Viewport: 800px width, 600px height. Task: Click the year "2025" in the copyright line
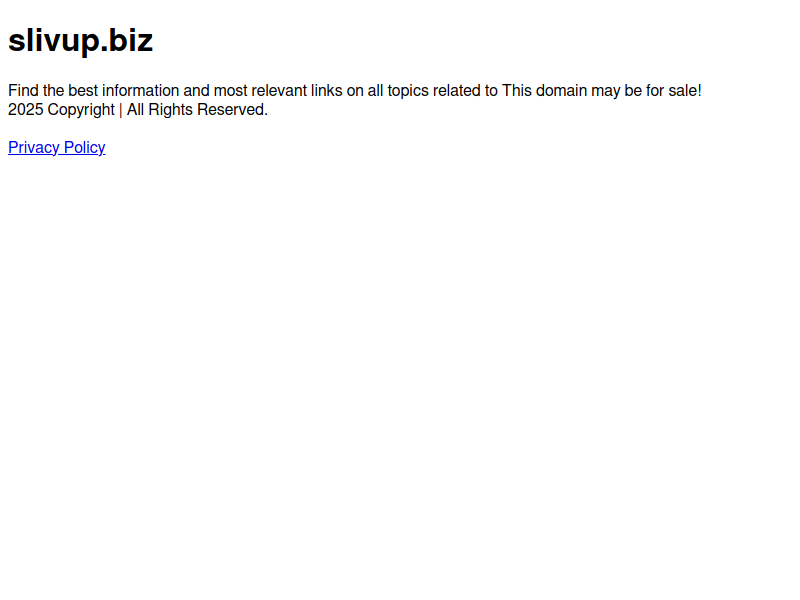[x=26, y=110]
